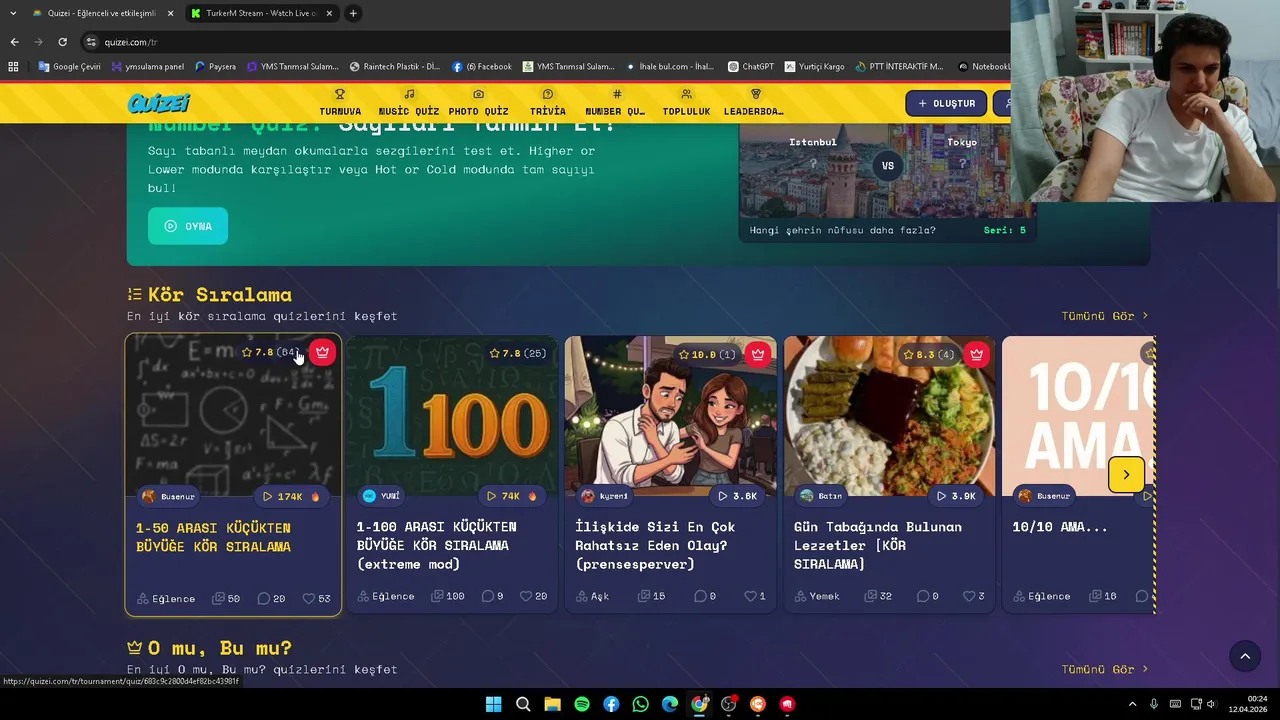Open the Topluluk community page
The image size is (1280, 720).
pyautogui.click(x=686, y=103)
